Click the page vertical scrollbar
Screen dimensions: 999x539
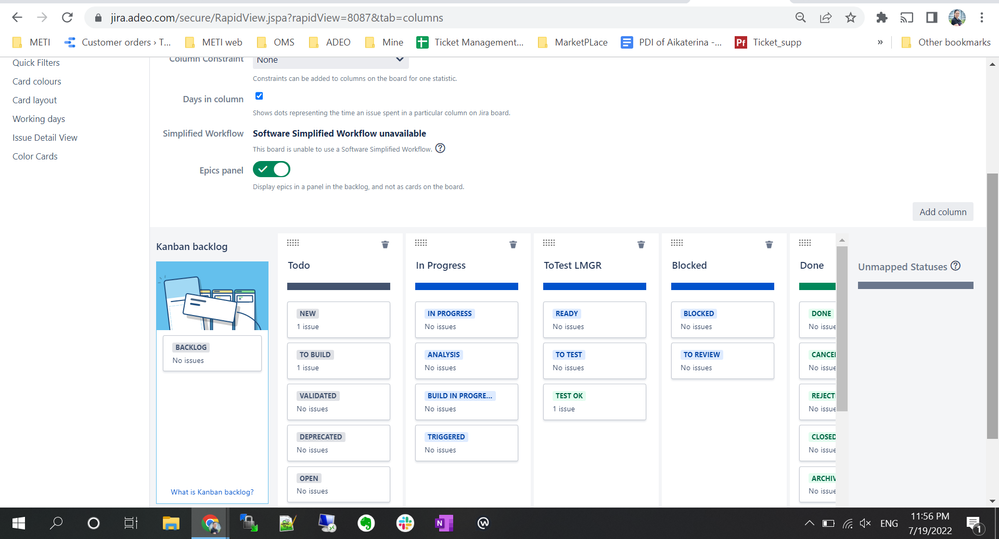(x=992, y=306)
